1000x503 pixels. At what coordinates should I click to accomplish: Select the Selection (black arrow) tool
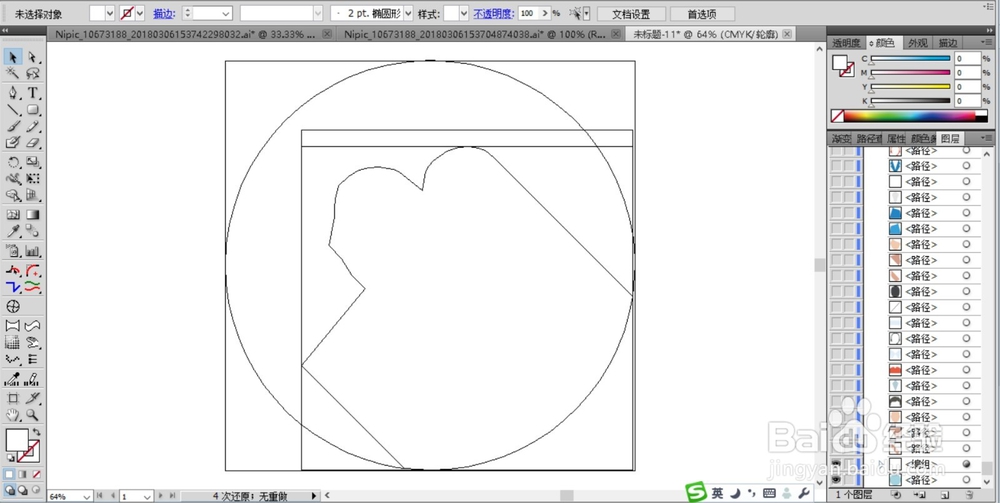point(13,57)
